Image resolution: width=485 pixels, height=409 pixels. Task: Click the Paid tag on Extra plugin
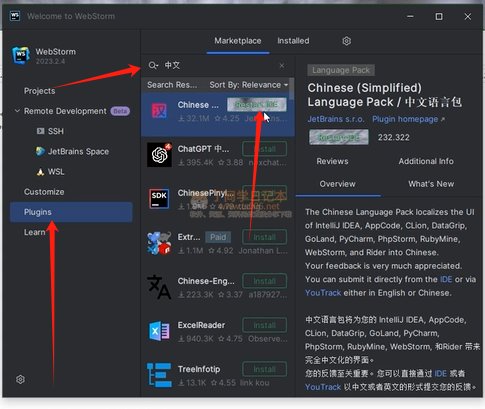[218, 237]
